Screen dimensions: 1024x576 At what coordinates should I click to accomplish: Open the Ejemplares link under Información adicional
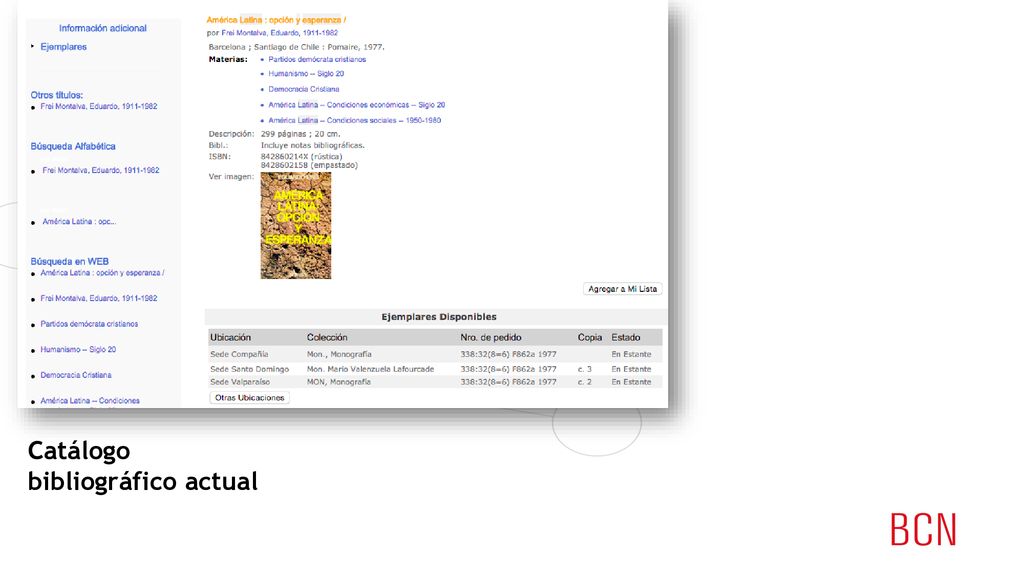pyautogui.click(x=63, y=47)
